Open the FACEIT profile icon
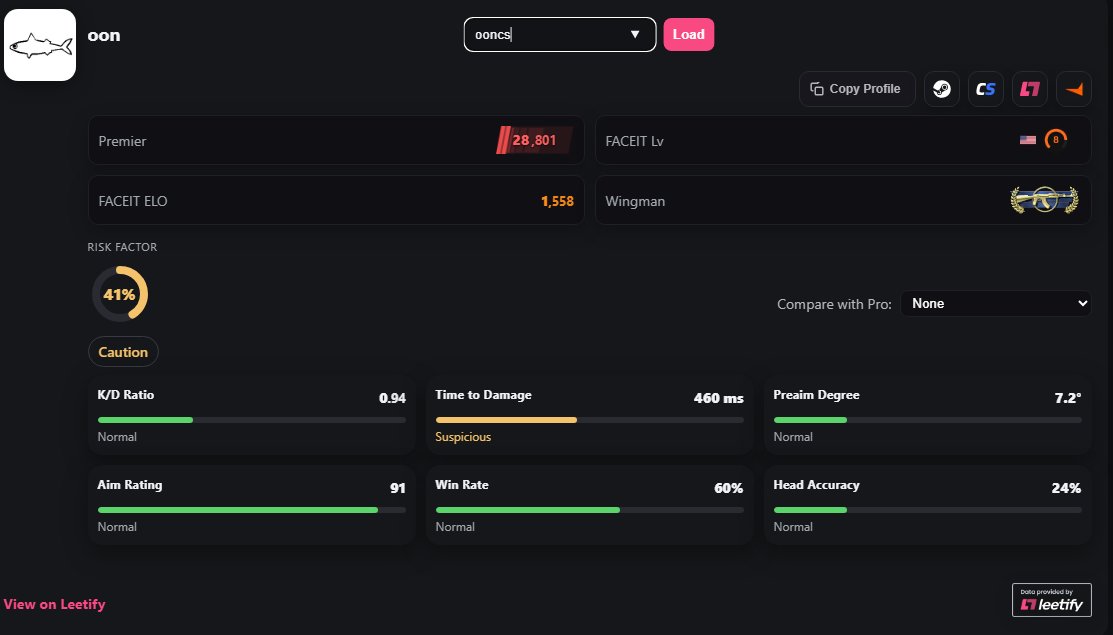Image resolution: width=1113 pixels, height=635 pixels. (x=1074, y=89)
